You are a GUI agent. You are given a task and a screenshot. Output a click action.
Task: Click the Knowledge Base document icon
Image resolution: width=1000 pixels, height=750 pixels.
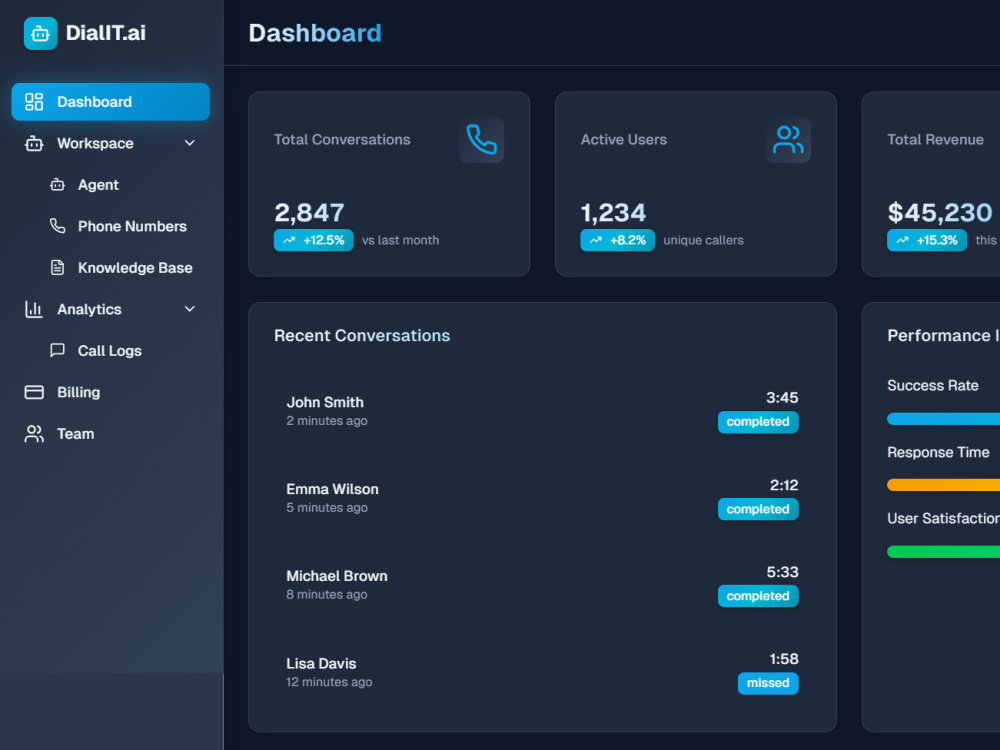(x=57, y=267)
